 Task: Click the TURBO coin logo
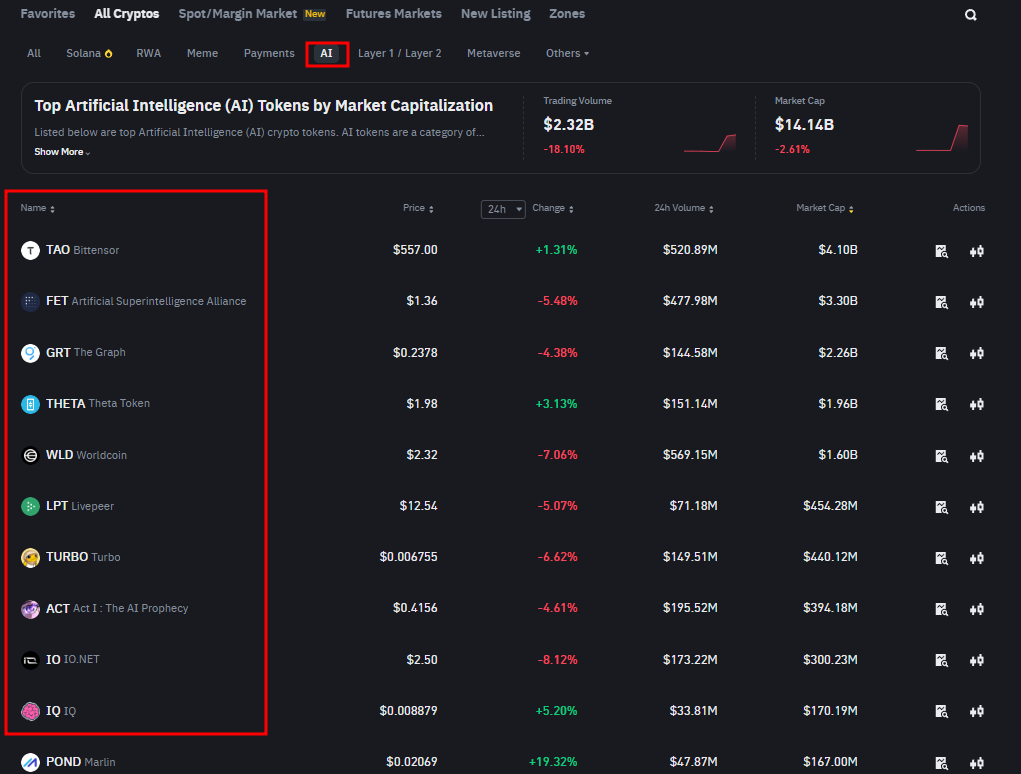[30, 557]
